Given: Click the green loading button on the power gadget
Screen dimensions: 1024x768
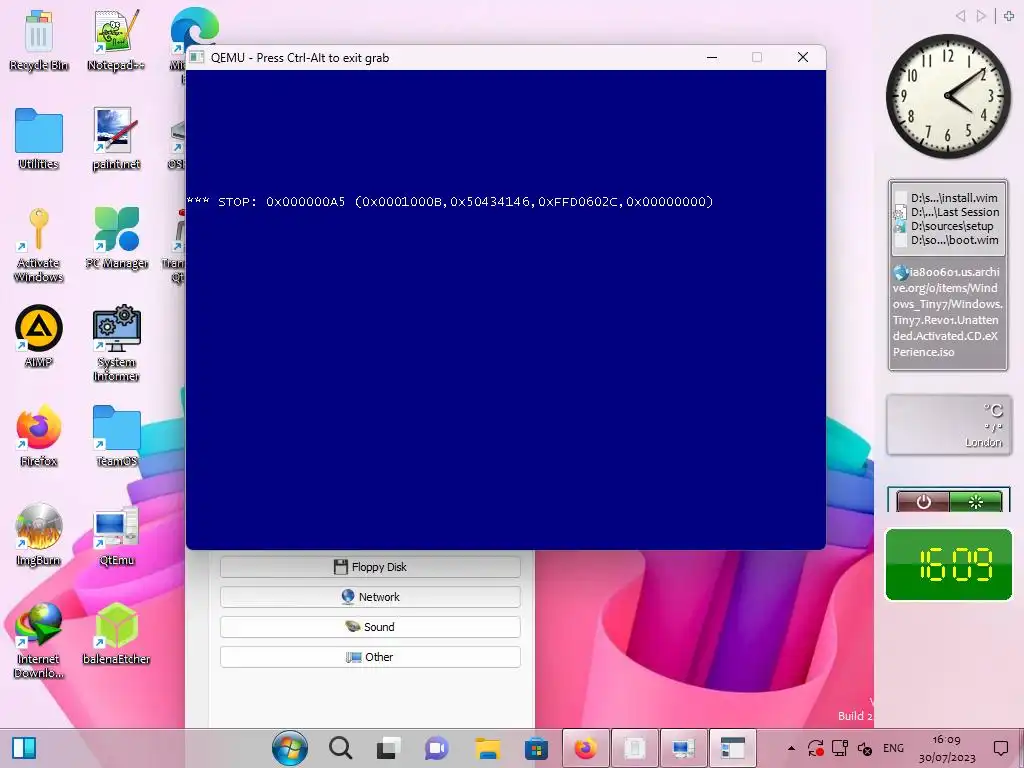Looking at the screenshot, I should tap(975, 502).
